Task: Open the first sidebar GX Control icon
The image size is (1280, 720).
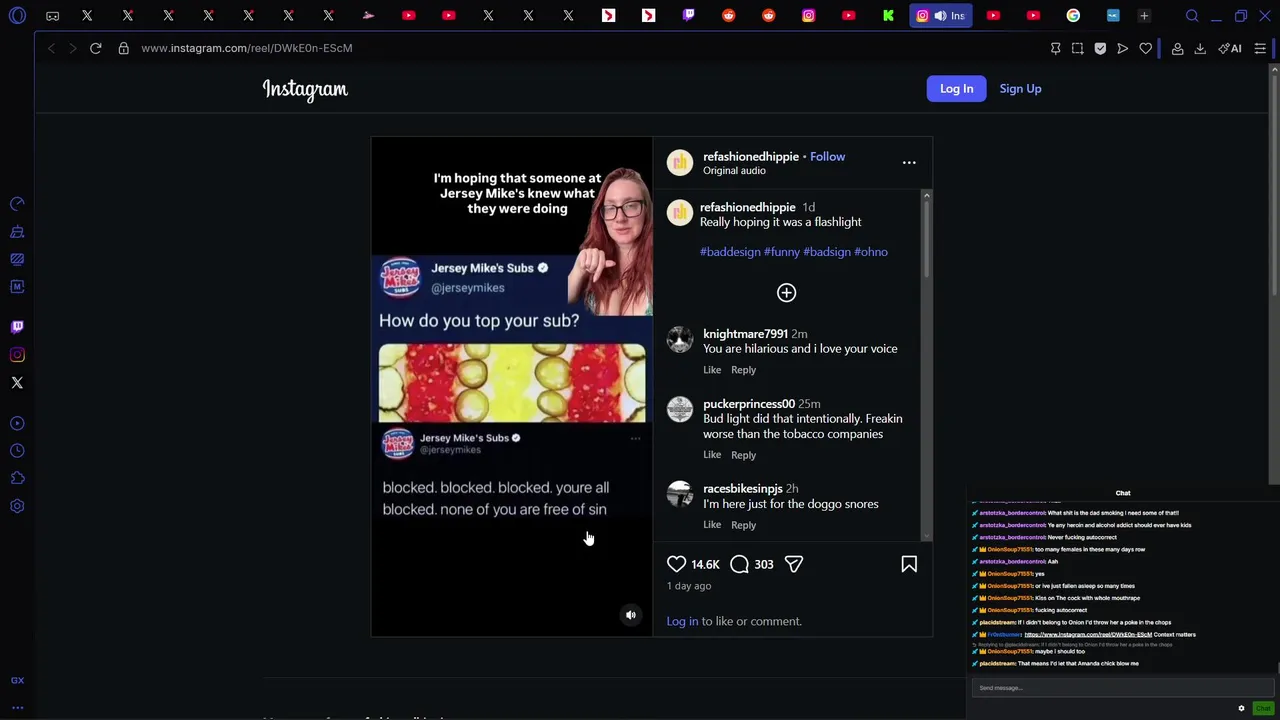Action: pyautogui.click(x=17, y=204)
